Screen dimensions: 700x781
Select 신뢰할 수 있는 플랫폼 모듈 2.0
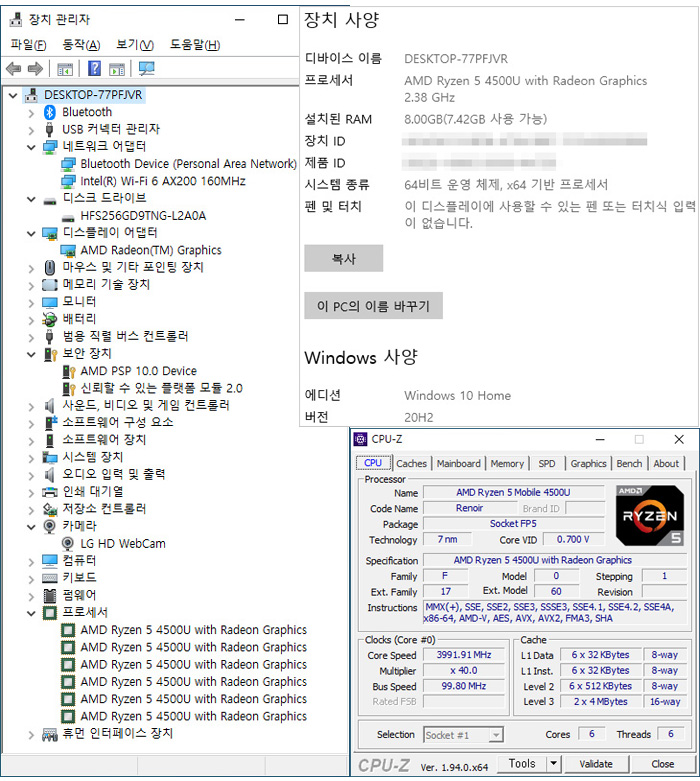point(161,389)
